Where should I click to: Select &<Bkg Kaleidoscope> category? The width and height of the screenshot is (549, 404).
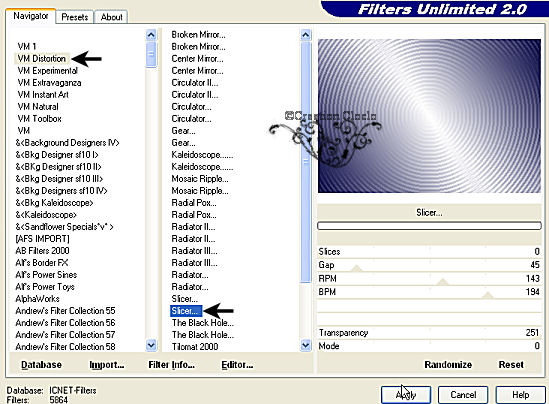point(54,203)
